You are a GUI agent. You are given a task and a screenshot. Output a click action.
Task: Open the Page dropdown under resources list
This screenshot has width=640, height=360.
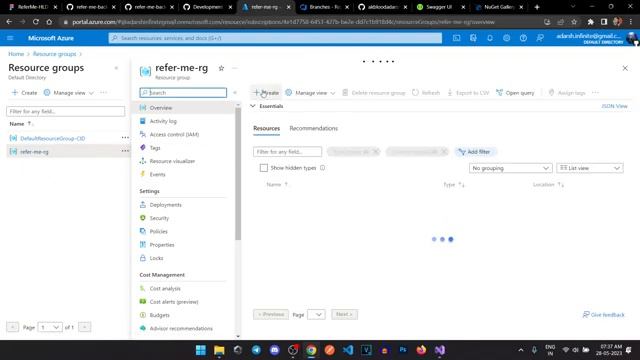pos(316,315)
